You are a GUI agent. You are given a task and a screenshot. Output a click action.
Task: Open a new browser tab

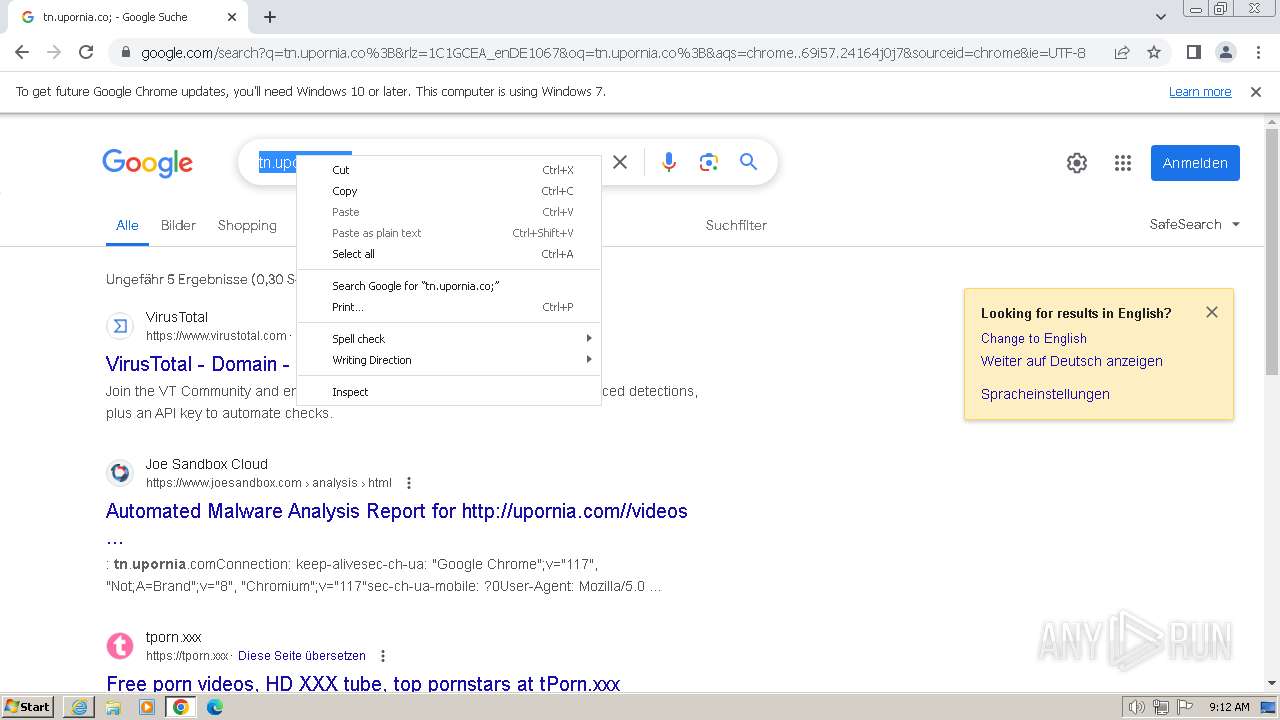270,17
